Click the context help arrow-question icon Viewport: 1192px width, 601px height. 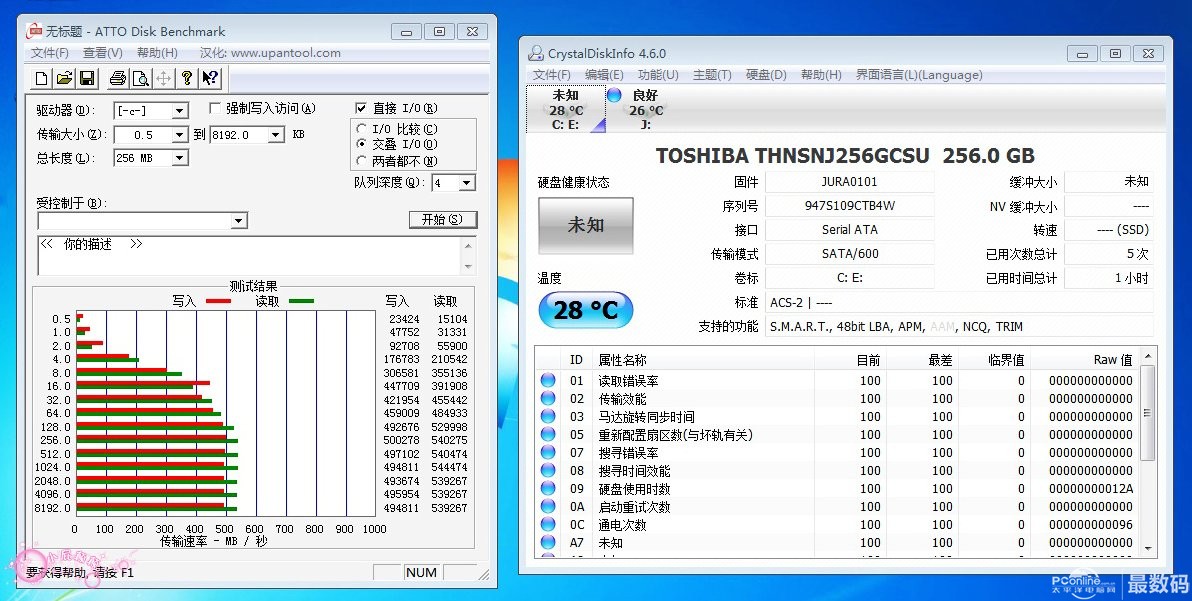[x=211, y=78]
